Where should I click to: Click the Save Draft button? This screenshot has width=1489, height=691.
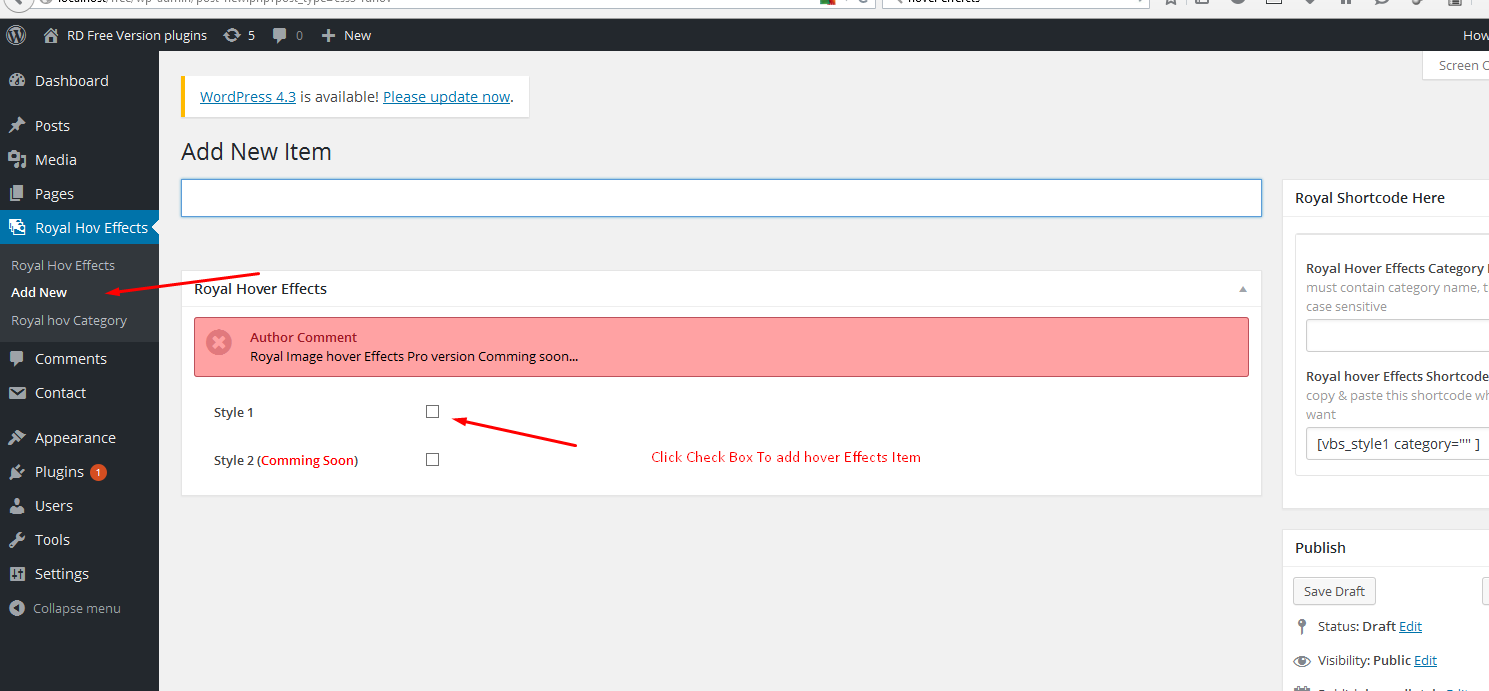click(x=1334, y=591)
